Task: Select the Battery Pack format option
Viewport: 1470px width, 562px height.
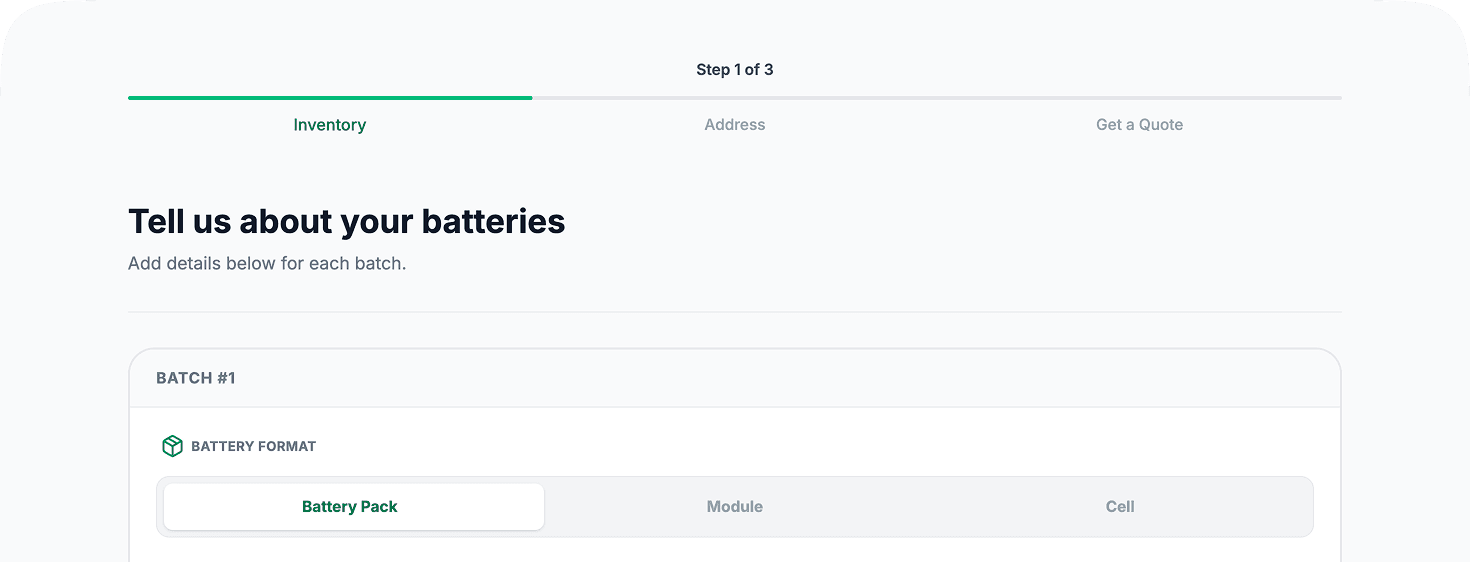Action: (350, 507)
